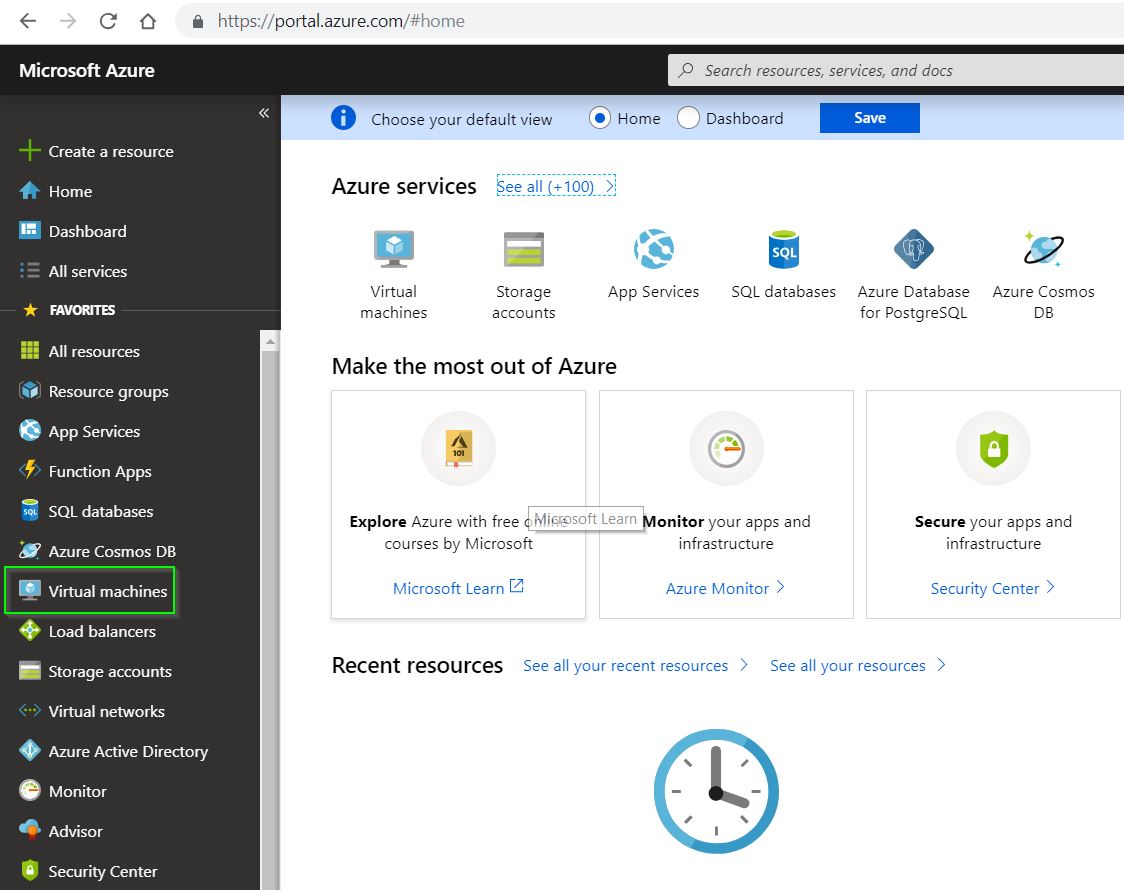Click the browser reload icon
Image resolution: width=1124 pixels, height=890 pixels.
pos(108,21)
